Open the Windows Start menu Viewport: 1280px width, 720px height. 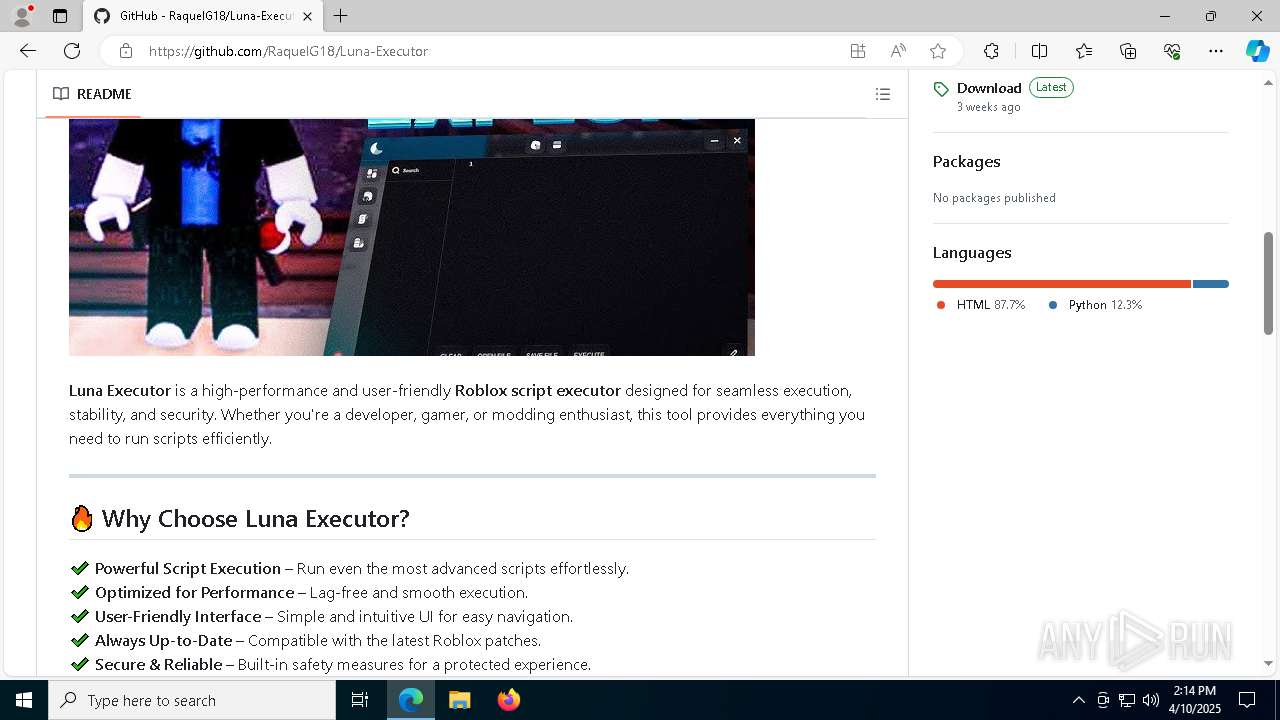24,700
